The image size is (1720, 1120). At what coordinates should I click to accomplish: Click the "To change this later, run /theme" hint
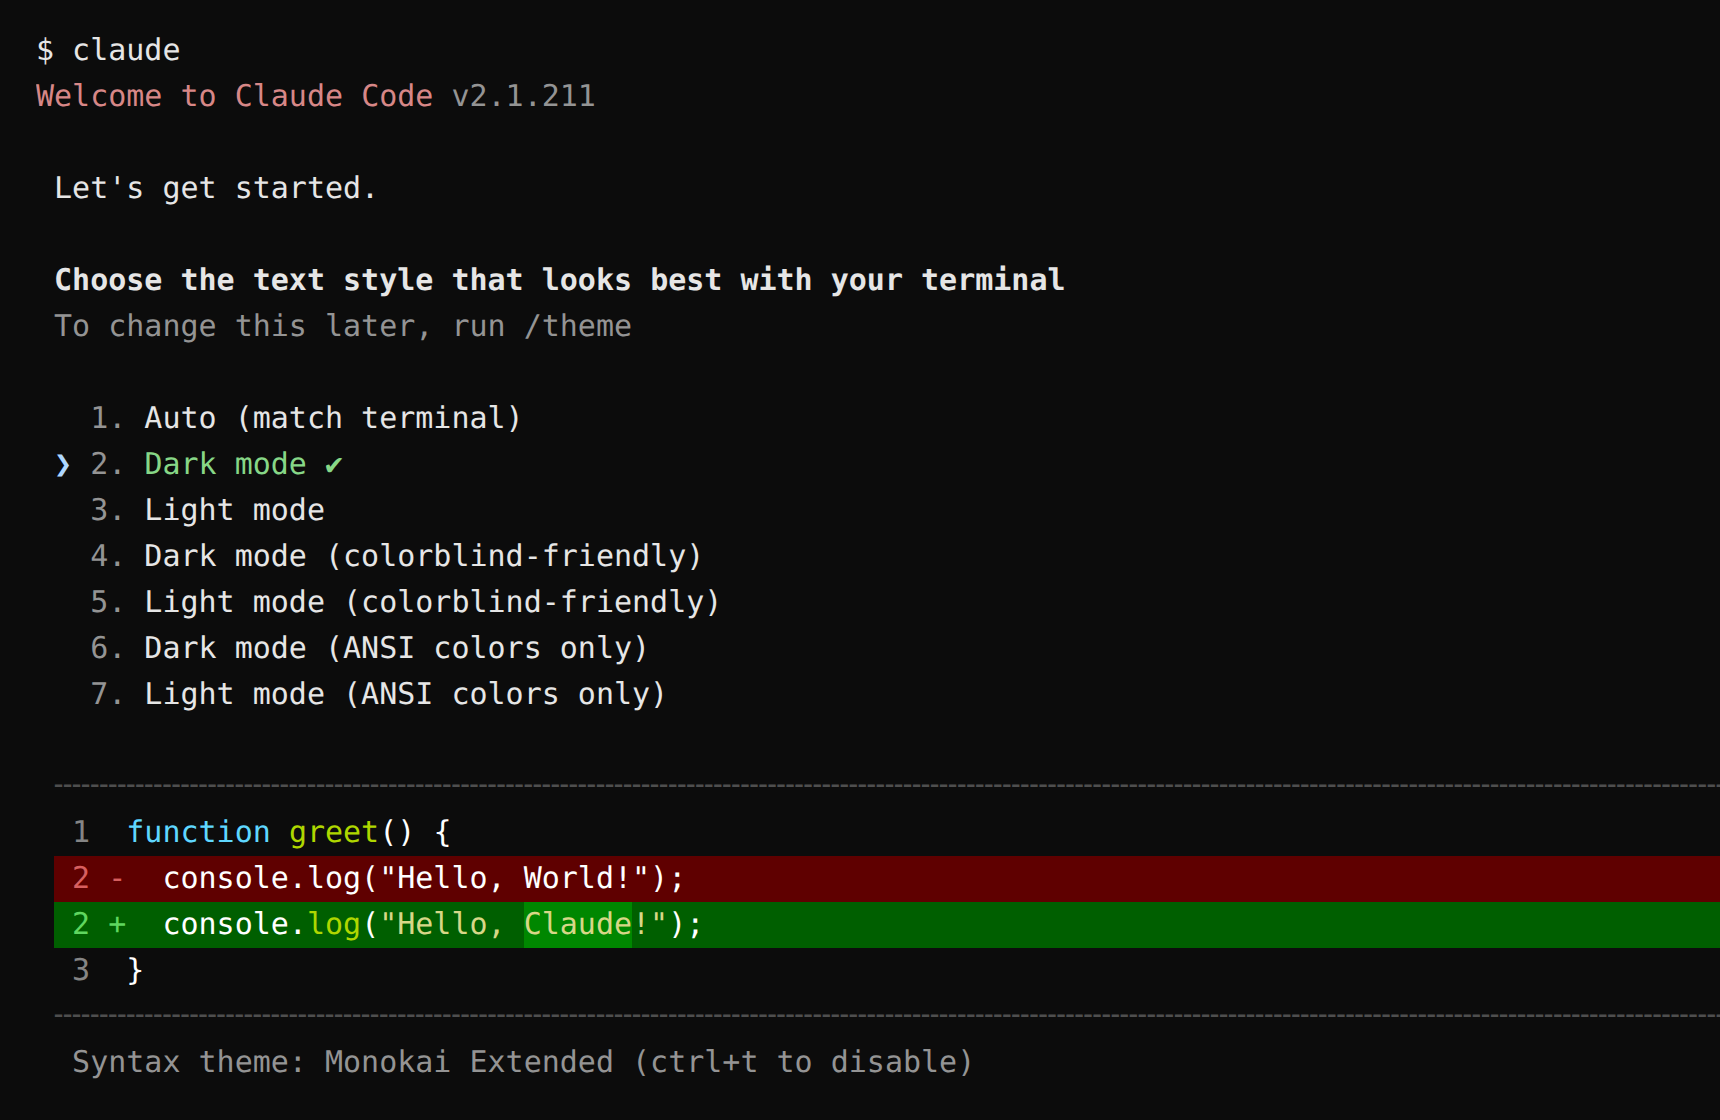343,326
